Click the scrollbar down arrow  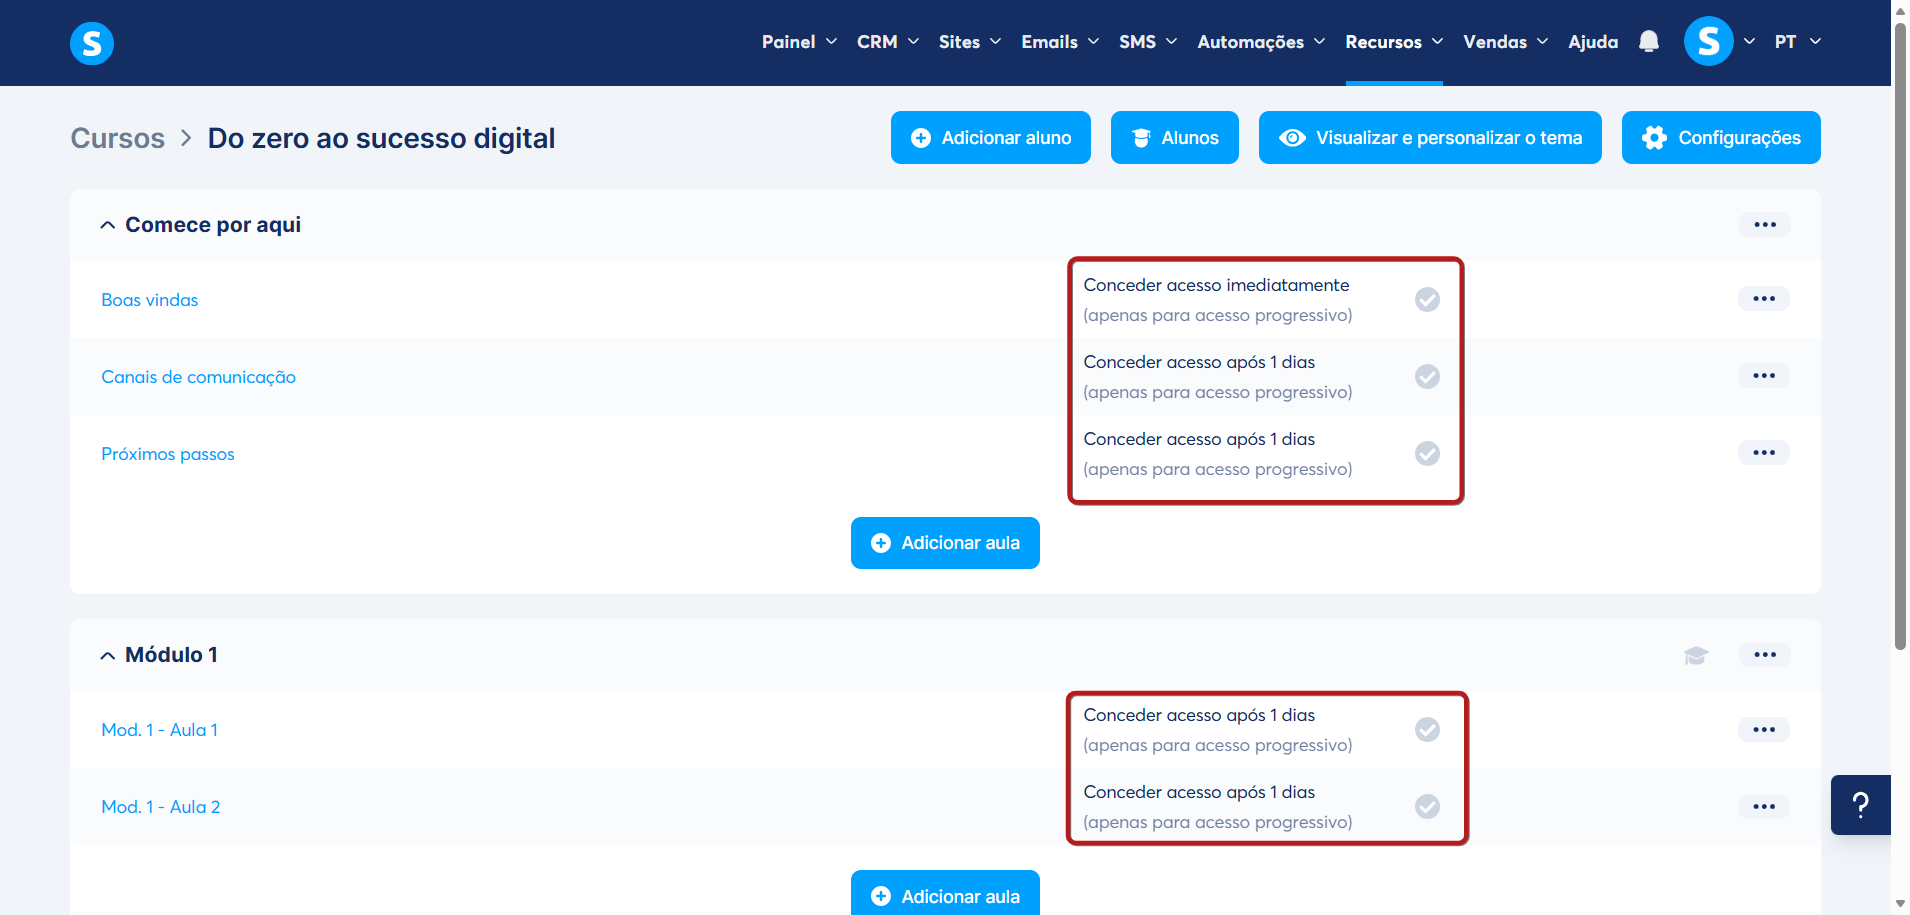(1900, 904)
